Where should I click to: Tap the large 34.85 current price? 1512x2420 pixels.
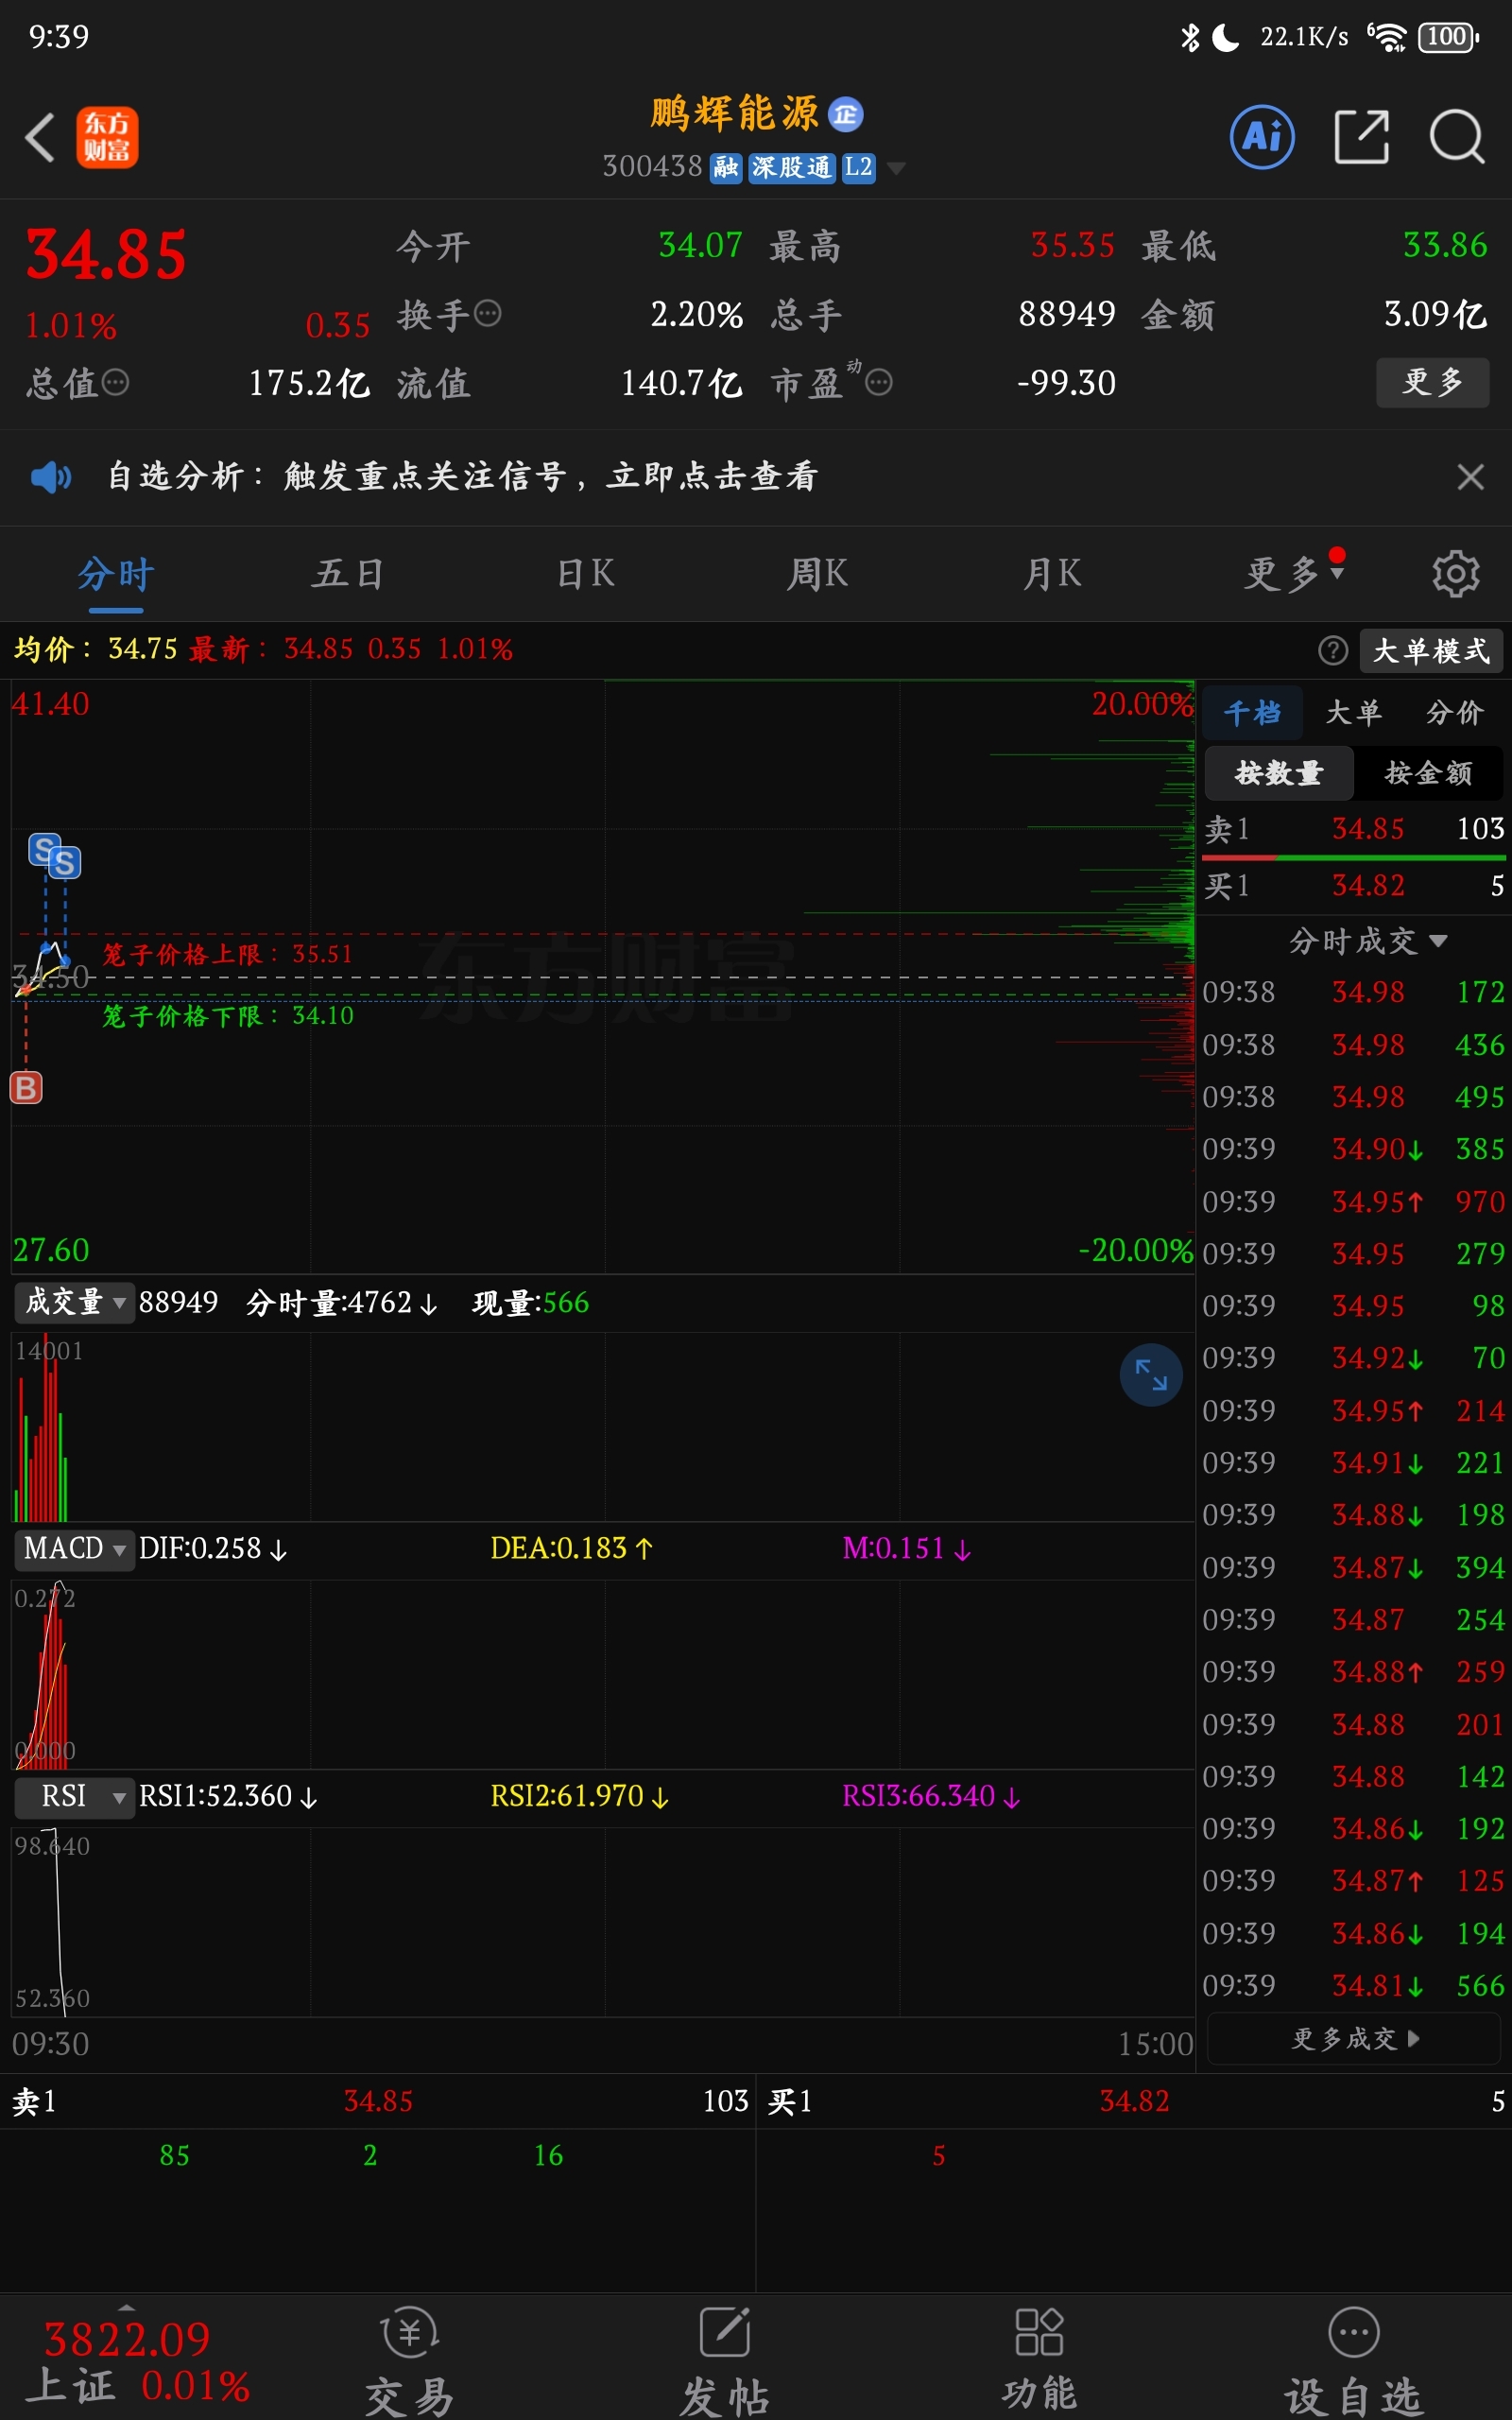(x=106, y=254)
